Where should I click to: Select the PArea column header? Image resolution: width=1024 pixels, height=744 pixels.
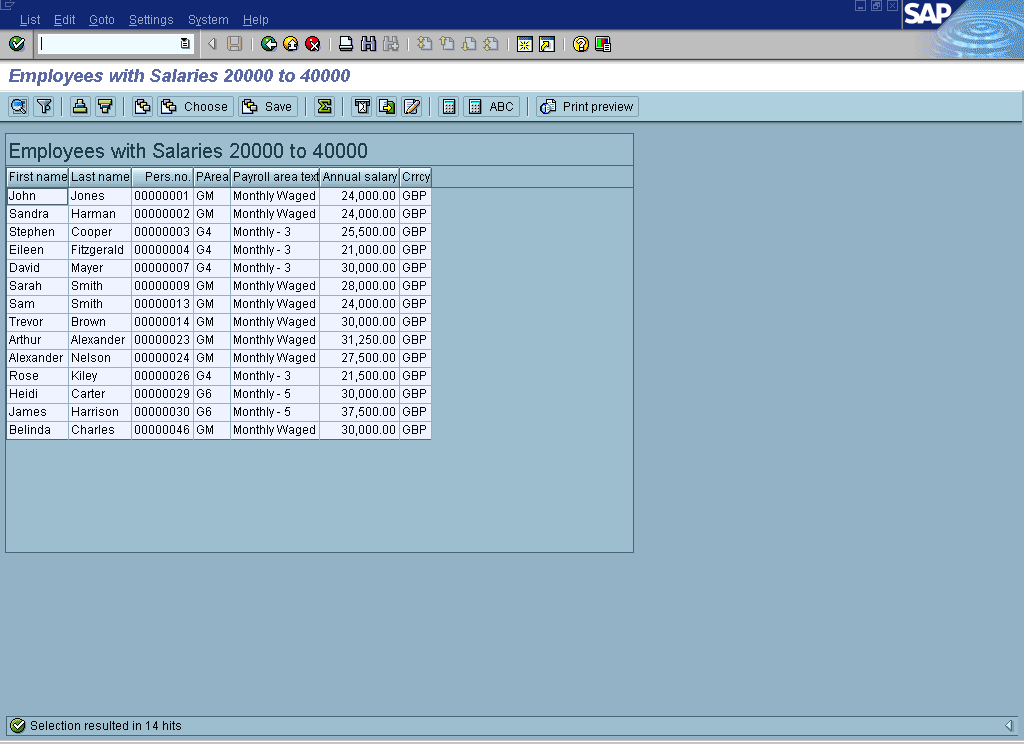[x=212, y=177]
